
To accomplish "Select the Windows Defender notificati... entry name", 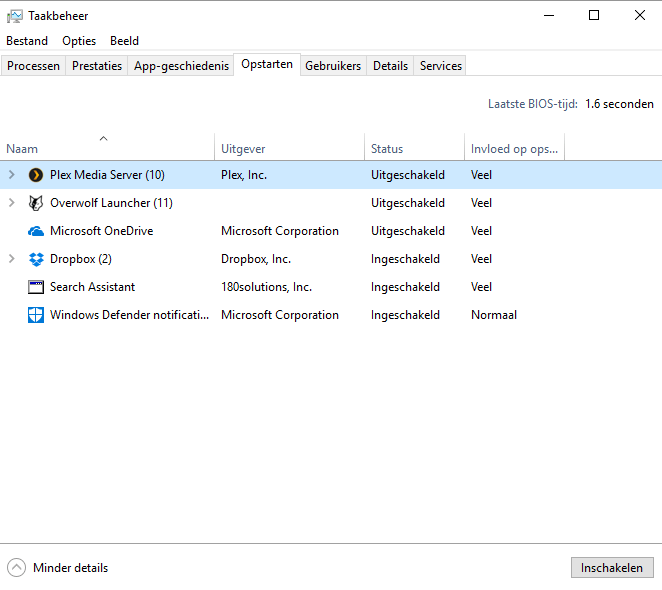I will (129, 315).
